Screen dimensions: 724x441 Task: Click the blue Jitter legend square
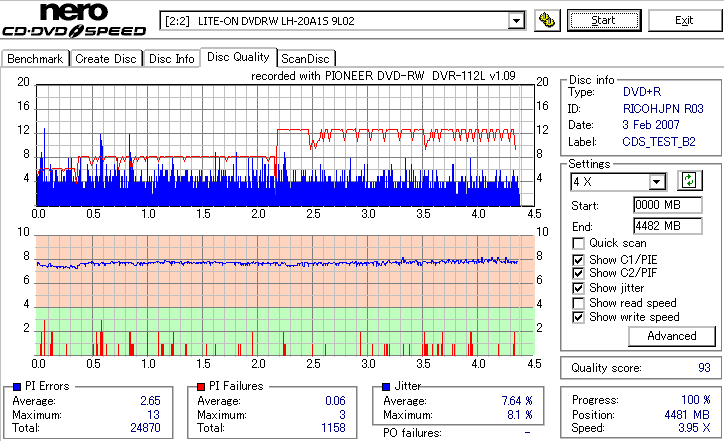tap(386, 387)
